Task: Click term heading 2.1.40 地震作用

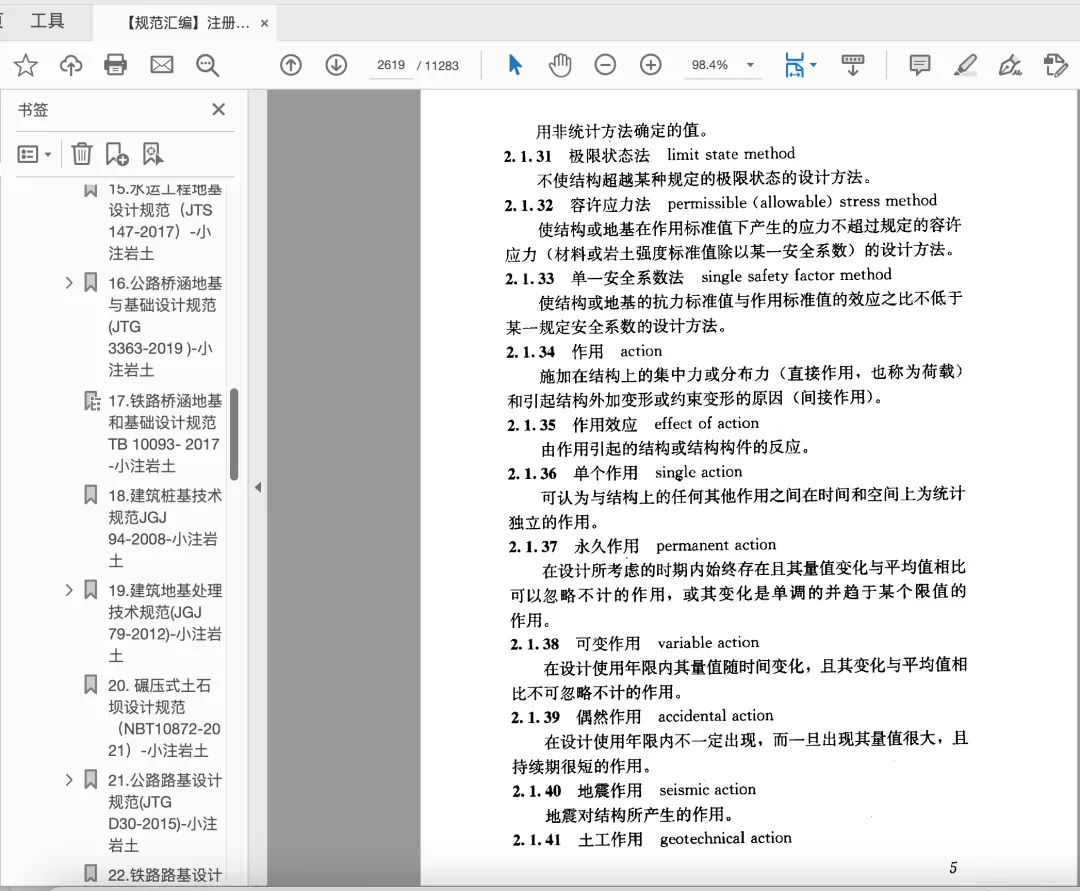Action: [x=634, y=790]
